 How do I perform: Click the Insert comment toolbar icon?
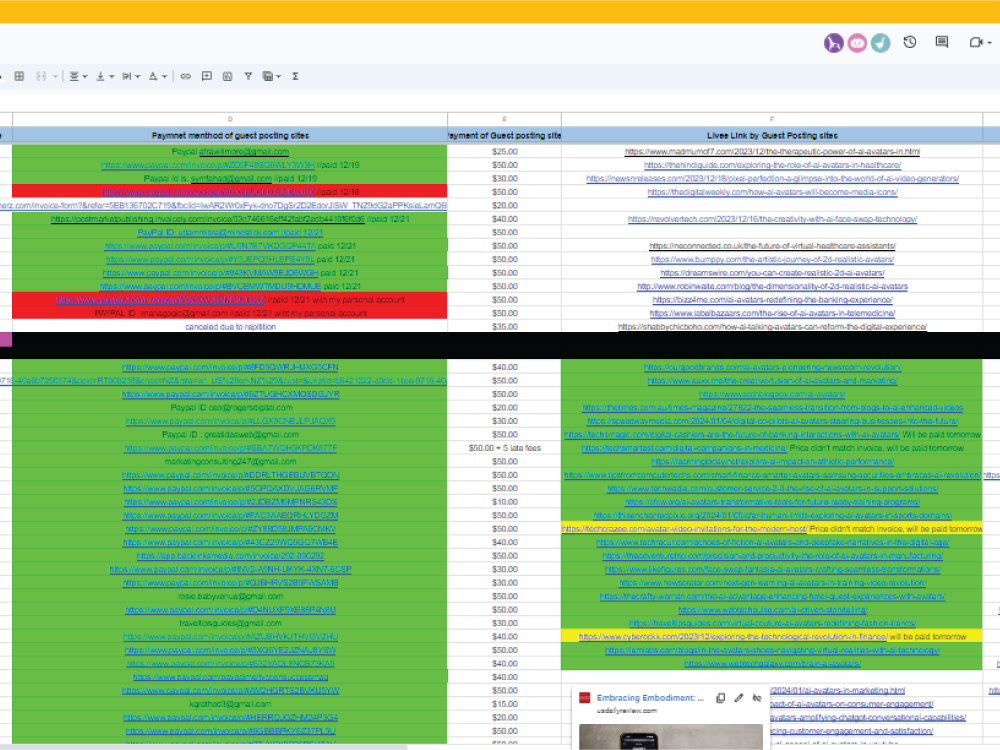pos(207,76)
